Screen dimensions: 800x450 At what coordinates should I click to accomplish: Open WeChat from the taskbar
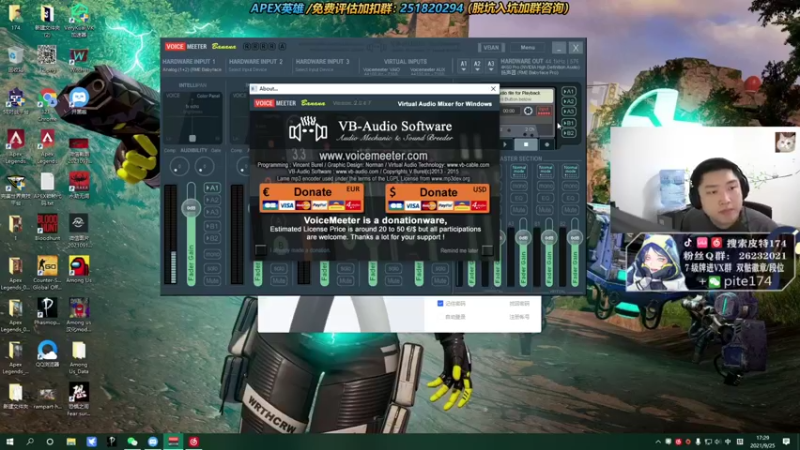tap(132, 442)
